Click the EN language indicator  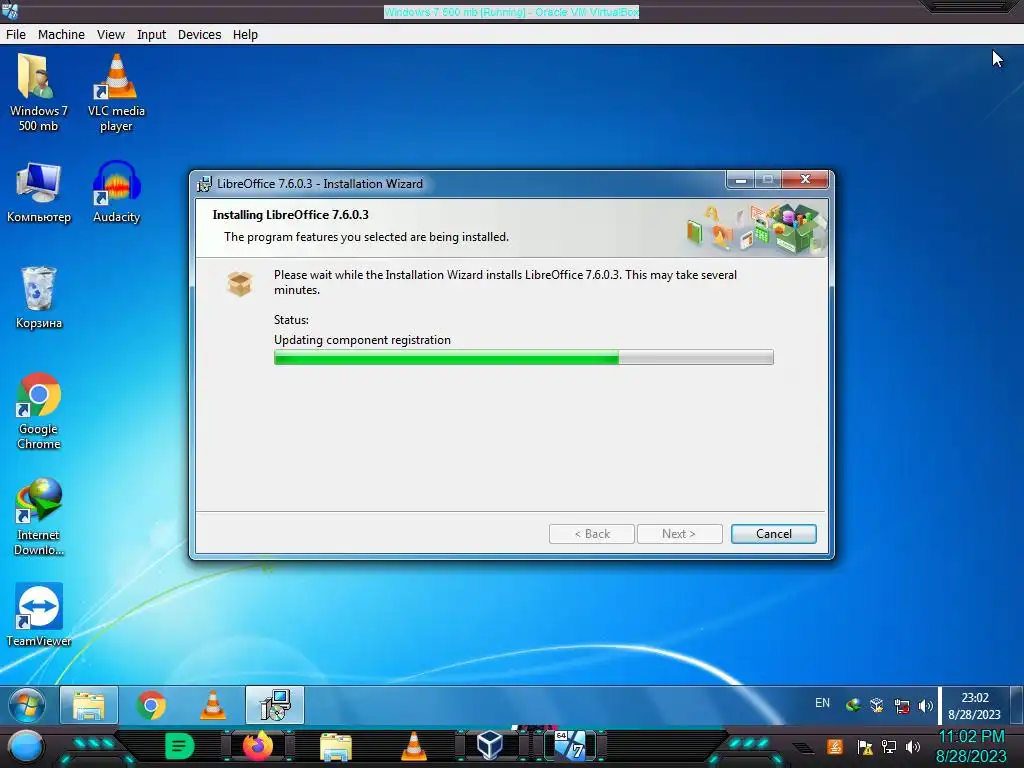tap(822, 703)
